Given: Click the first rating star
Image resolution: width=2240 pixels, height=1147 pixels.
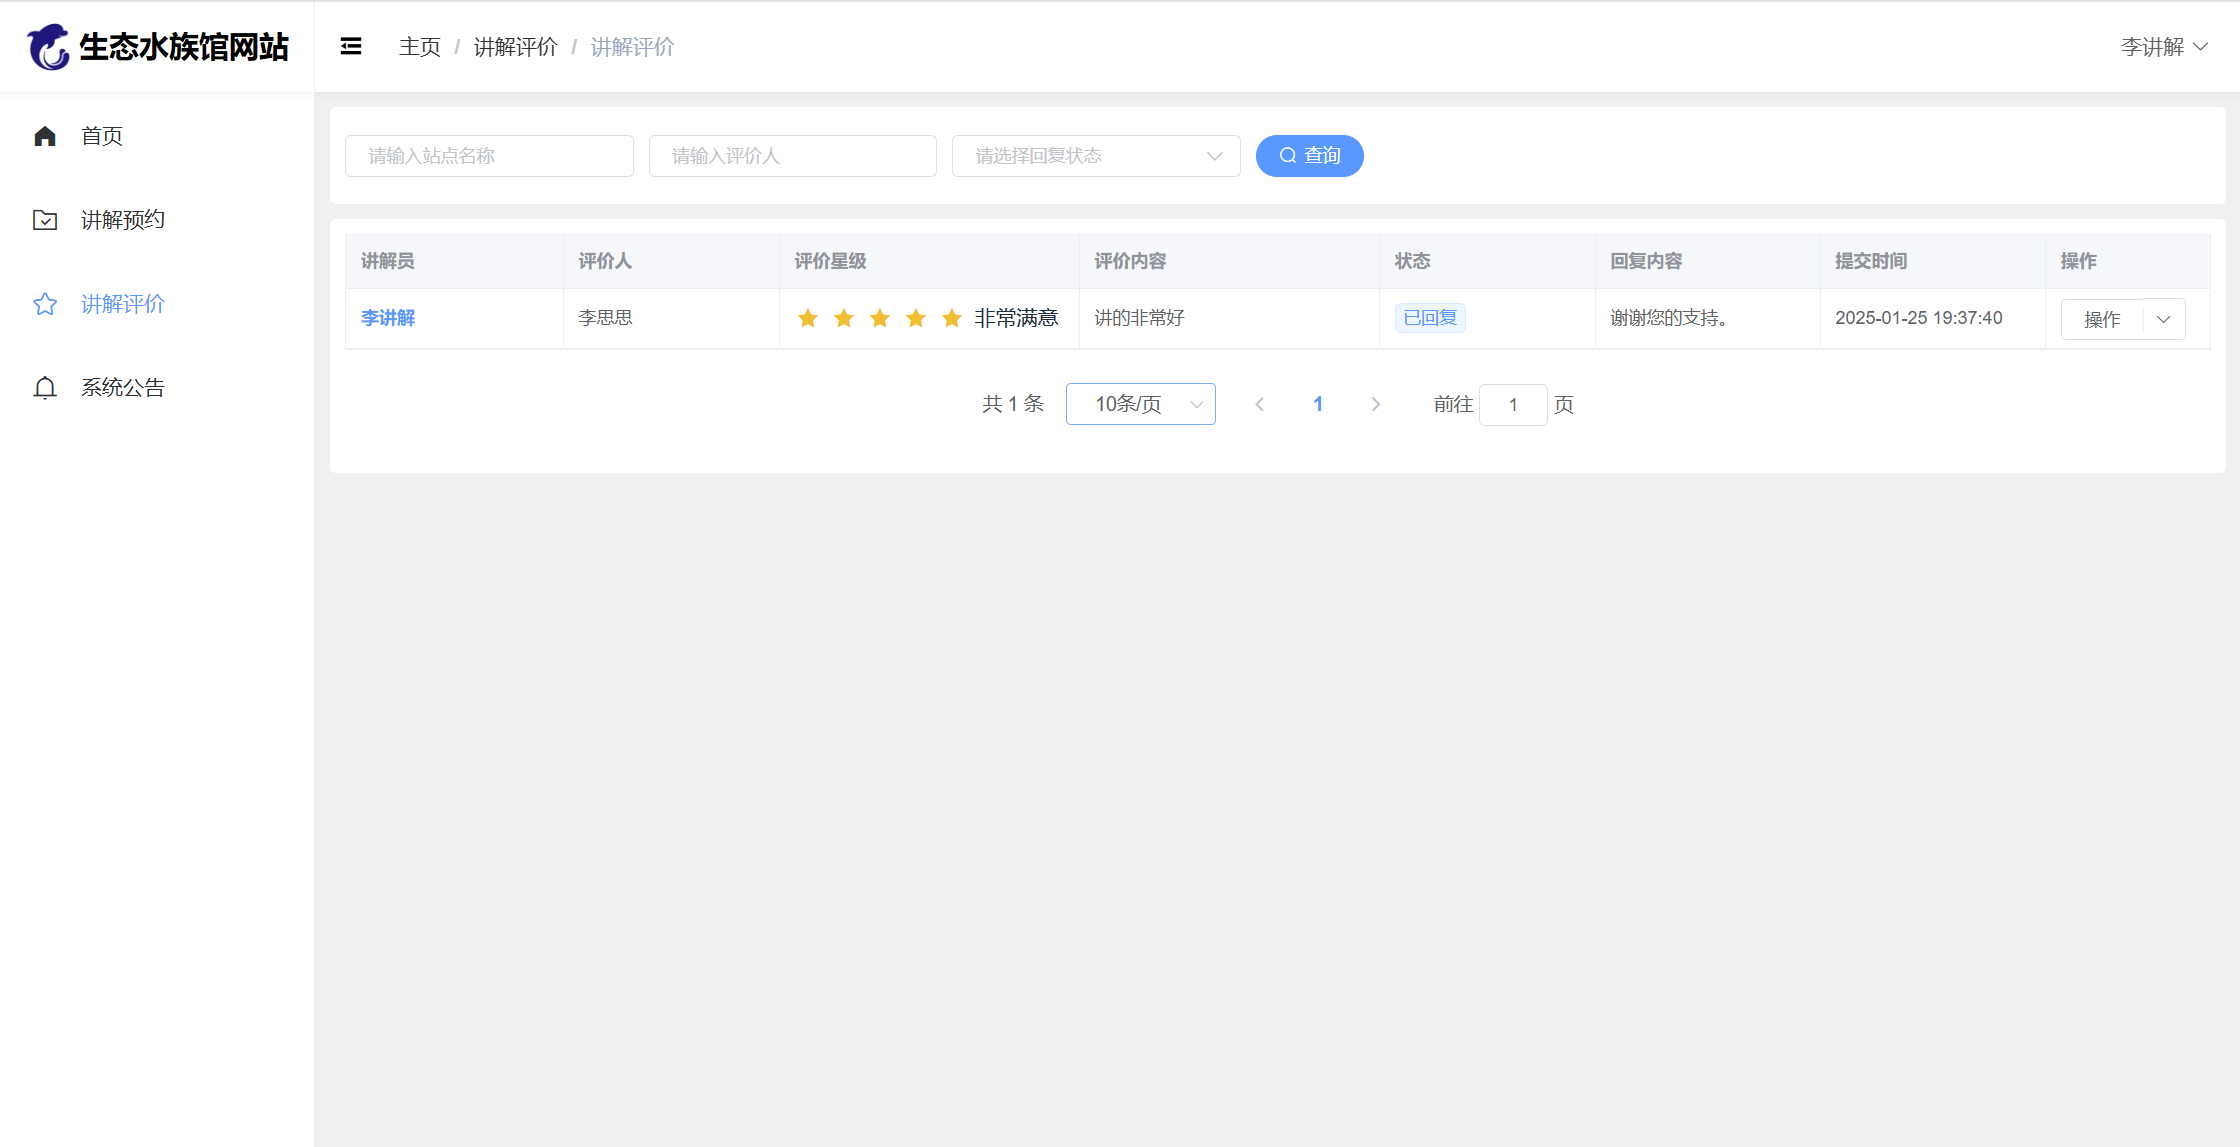Looking at the screenshot, I should point(807,318).
